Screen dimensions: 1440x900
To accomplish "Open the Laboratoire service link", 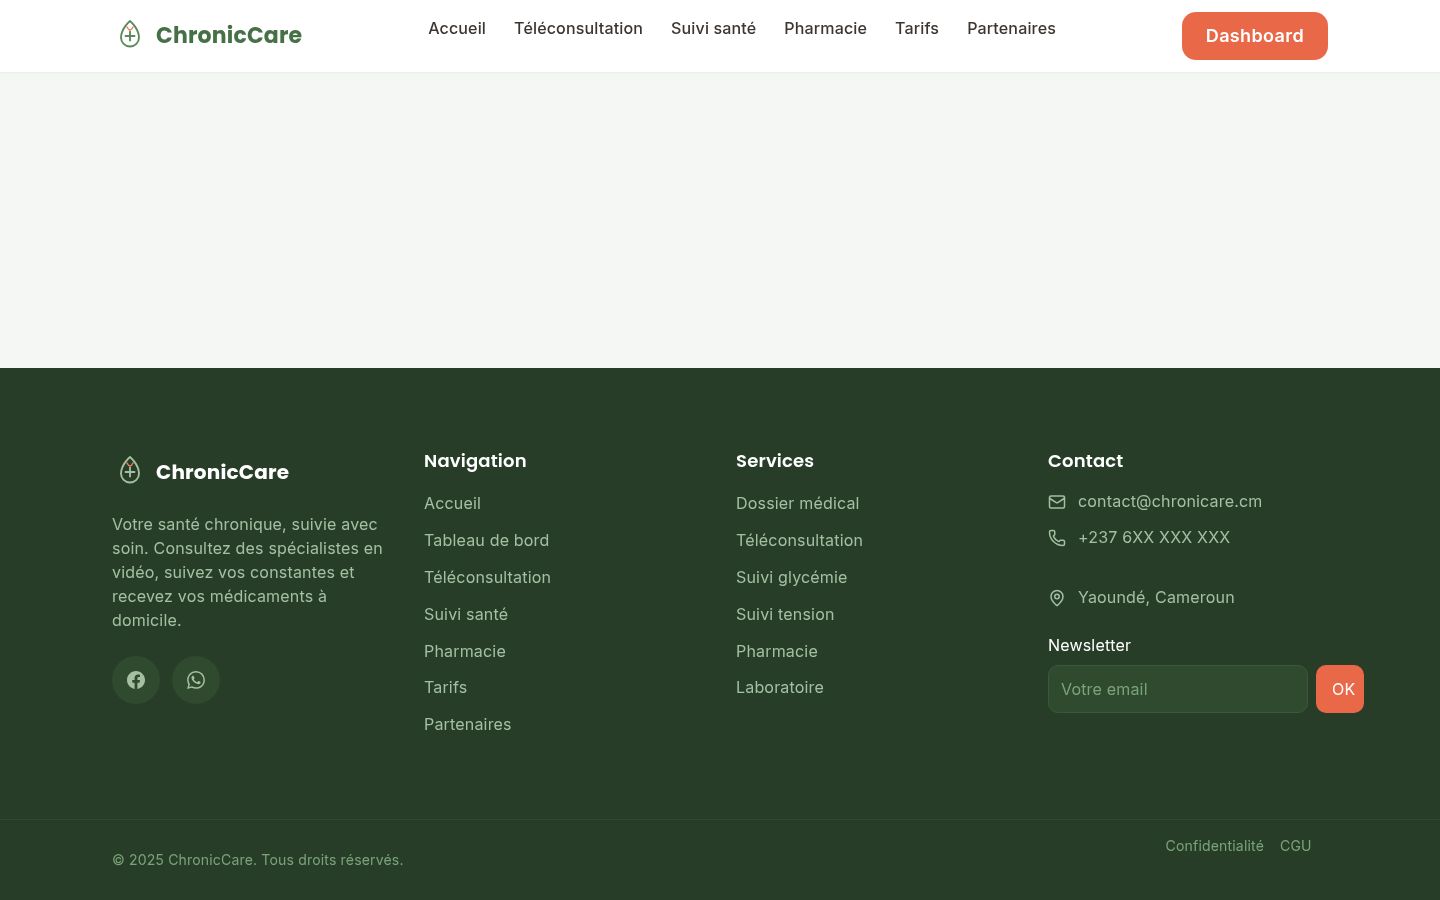I will (x=780, y=688).
